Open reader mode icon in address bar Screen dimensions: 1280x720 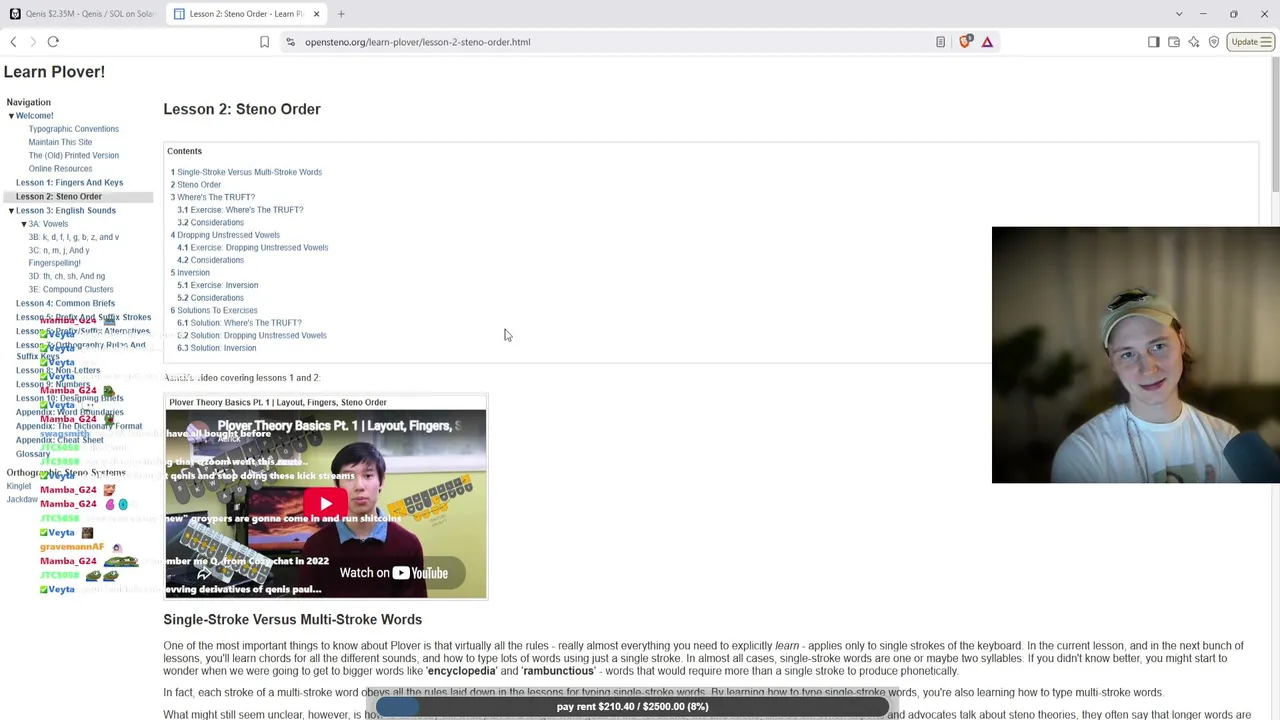point(940,42)
